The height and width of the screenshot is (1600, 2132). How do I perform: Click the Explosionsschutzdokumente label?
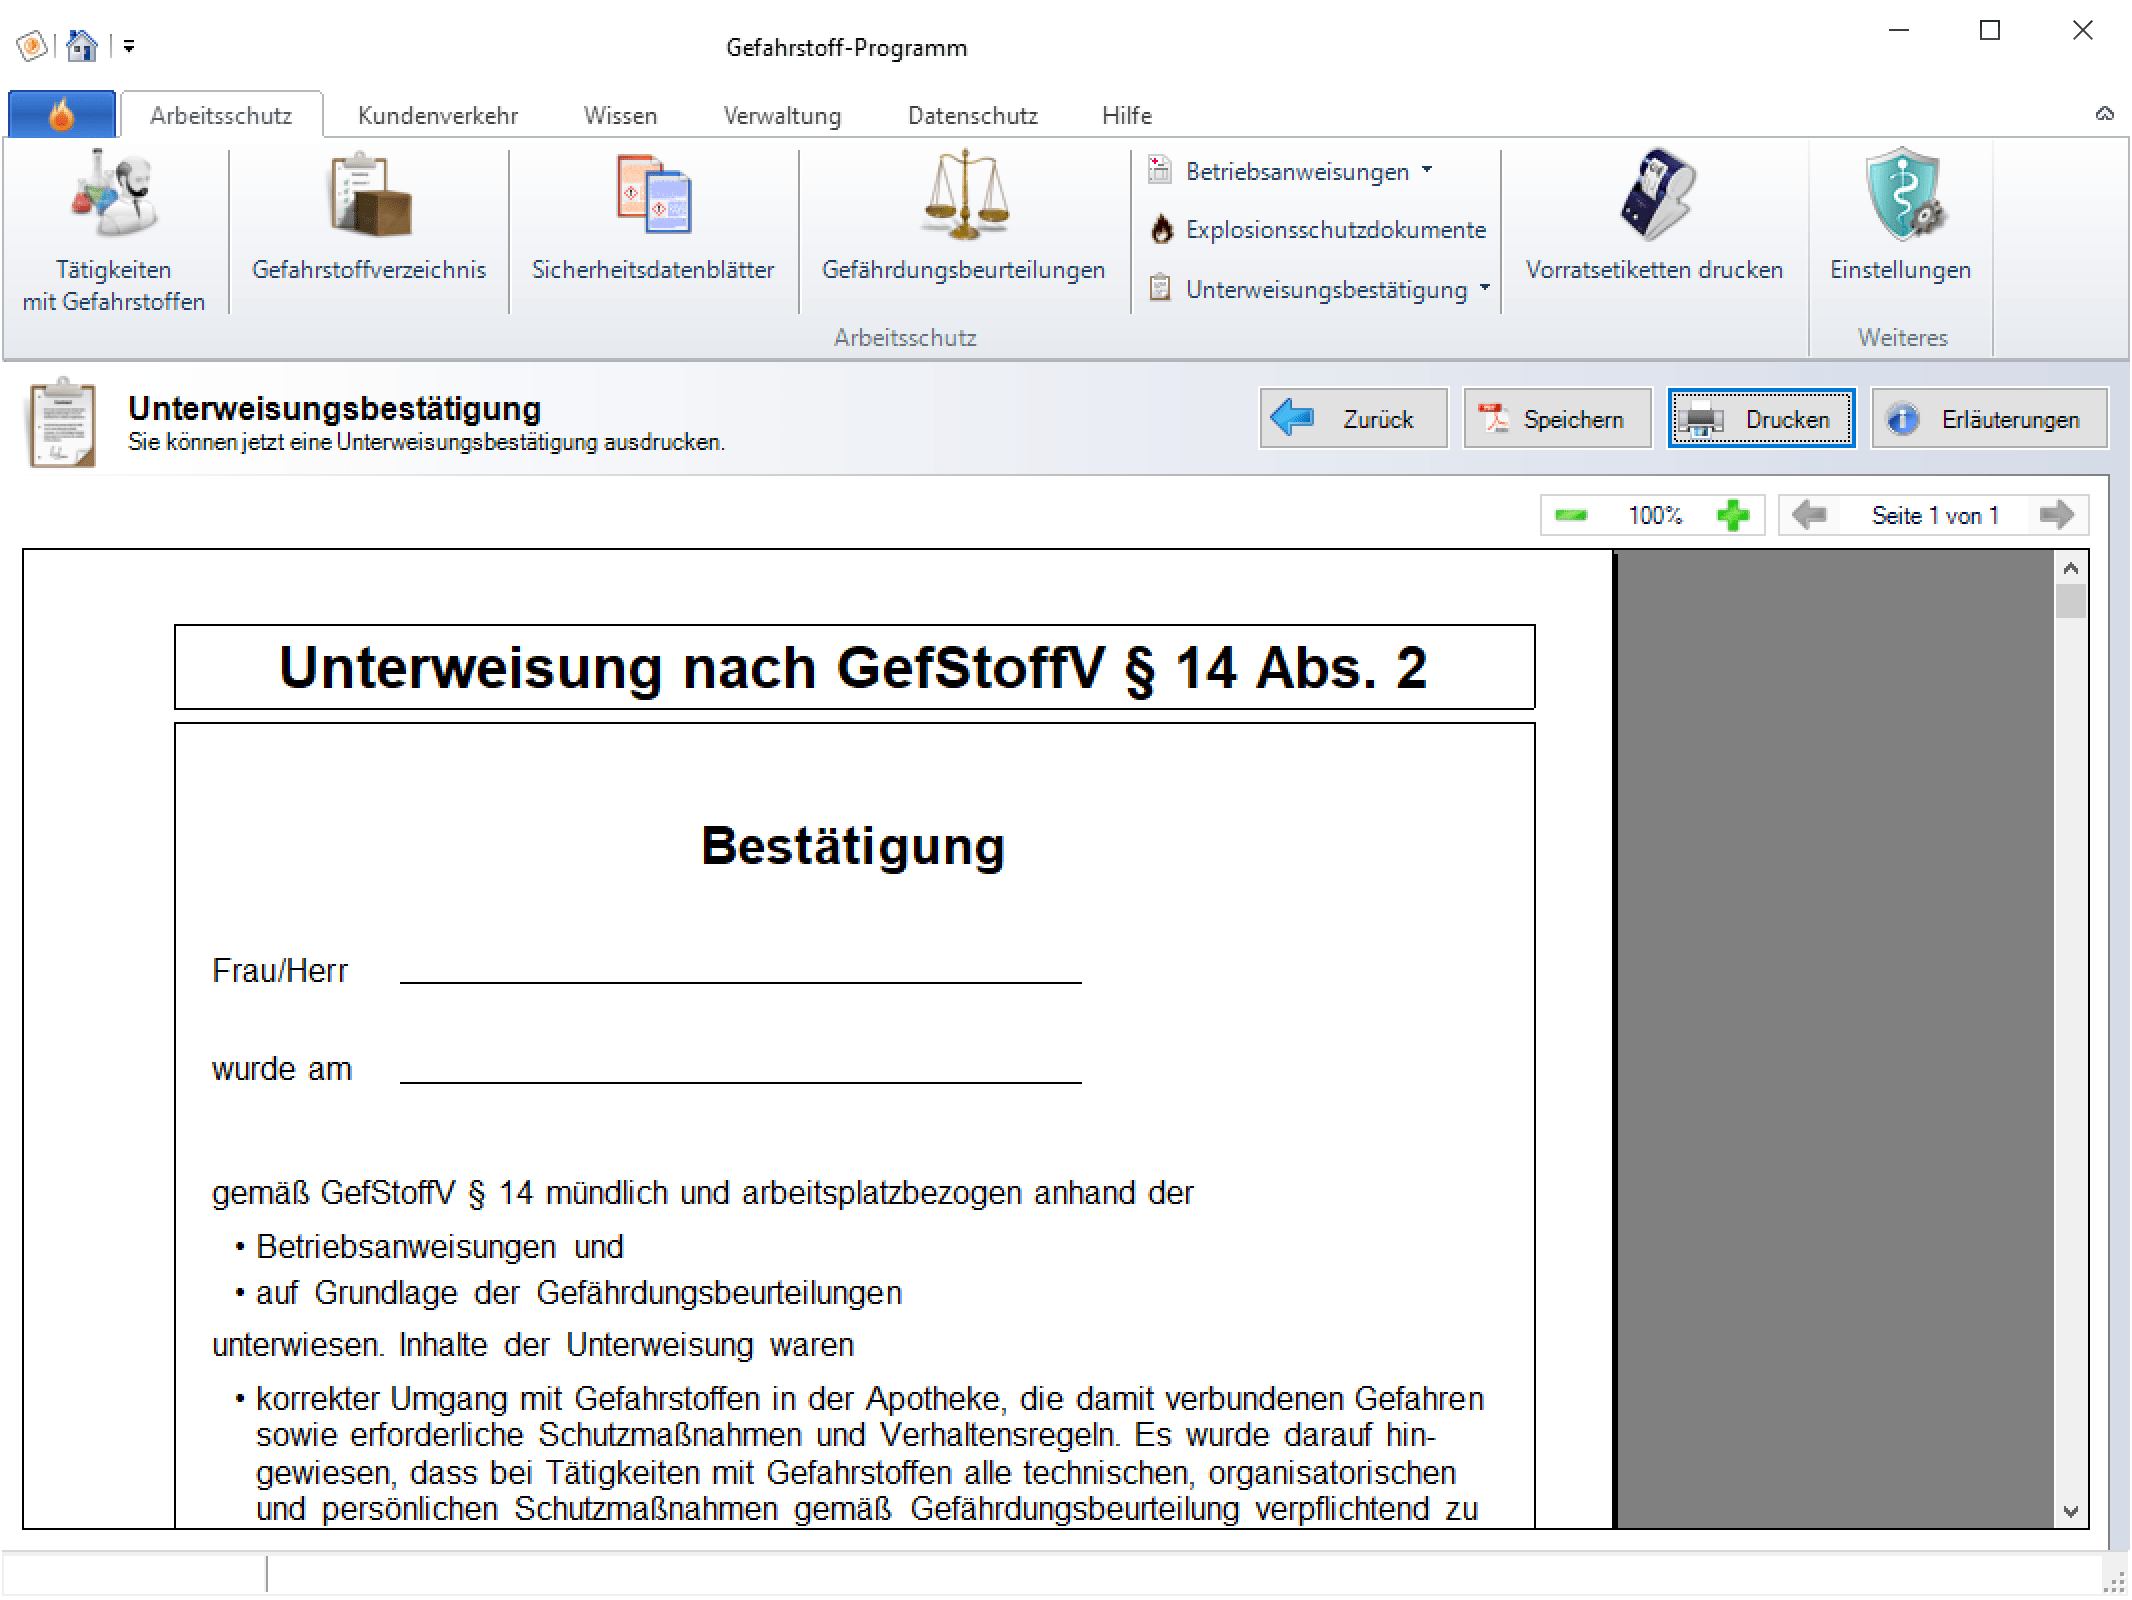click(1336, 230)
